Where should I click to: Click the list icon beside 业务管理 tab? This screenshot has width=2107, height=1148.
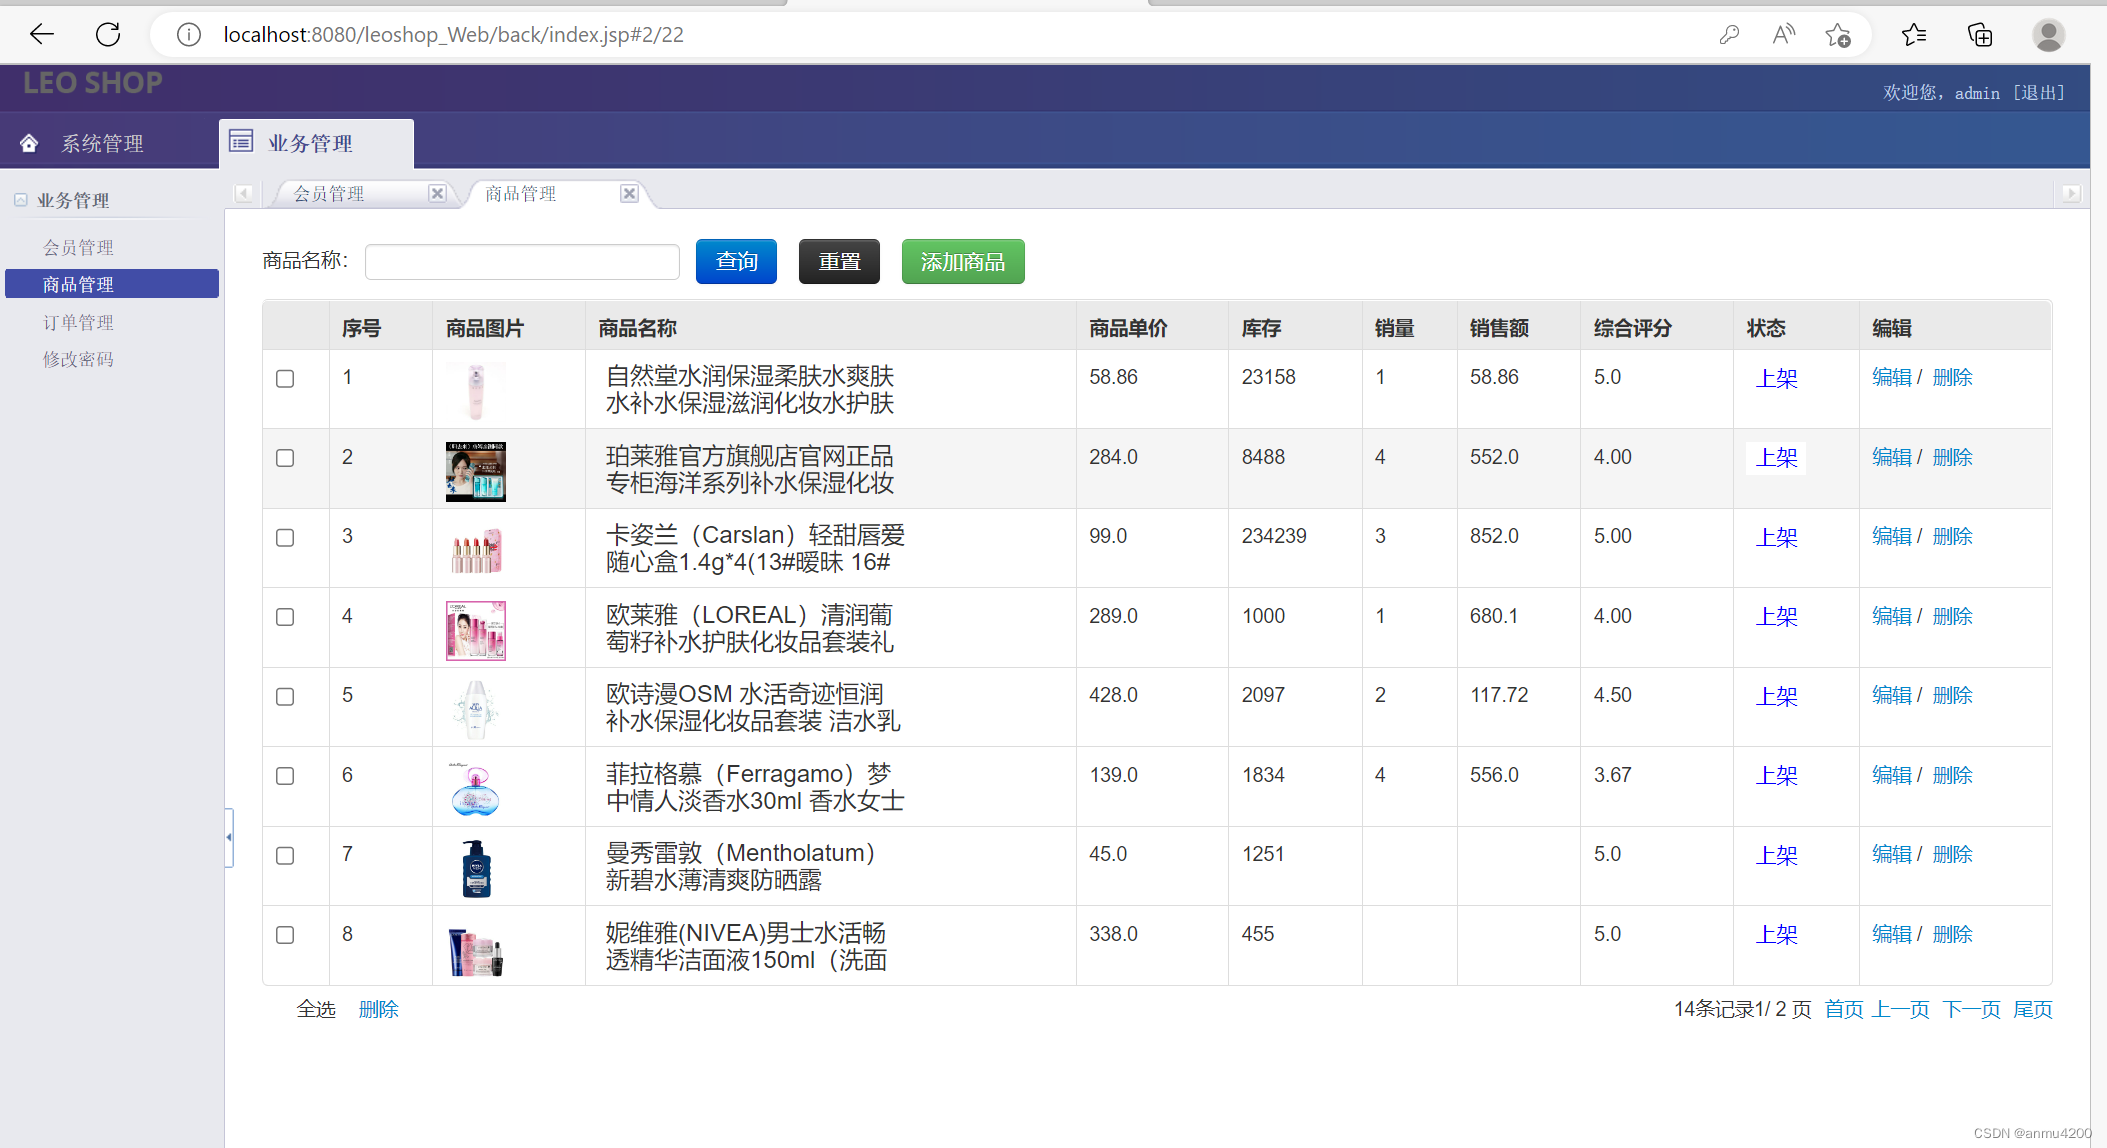tap(241, 141)
